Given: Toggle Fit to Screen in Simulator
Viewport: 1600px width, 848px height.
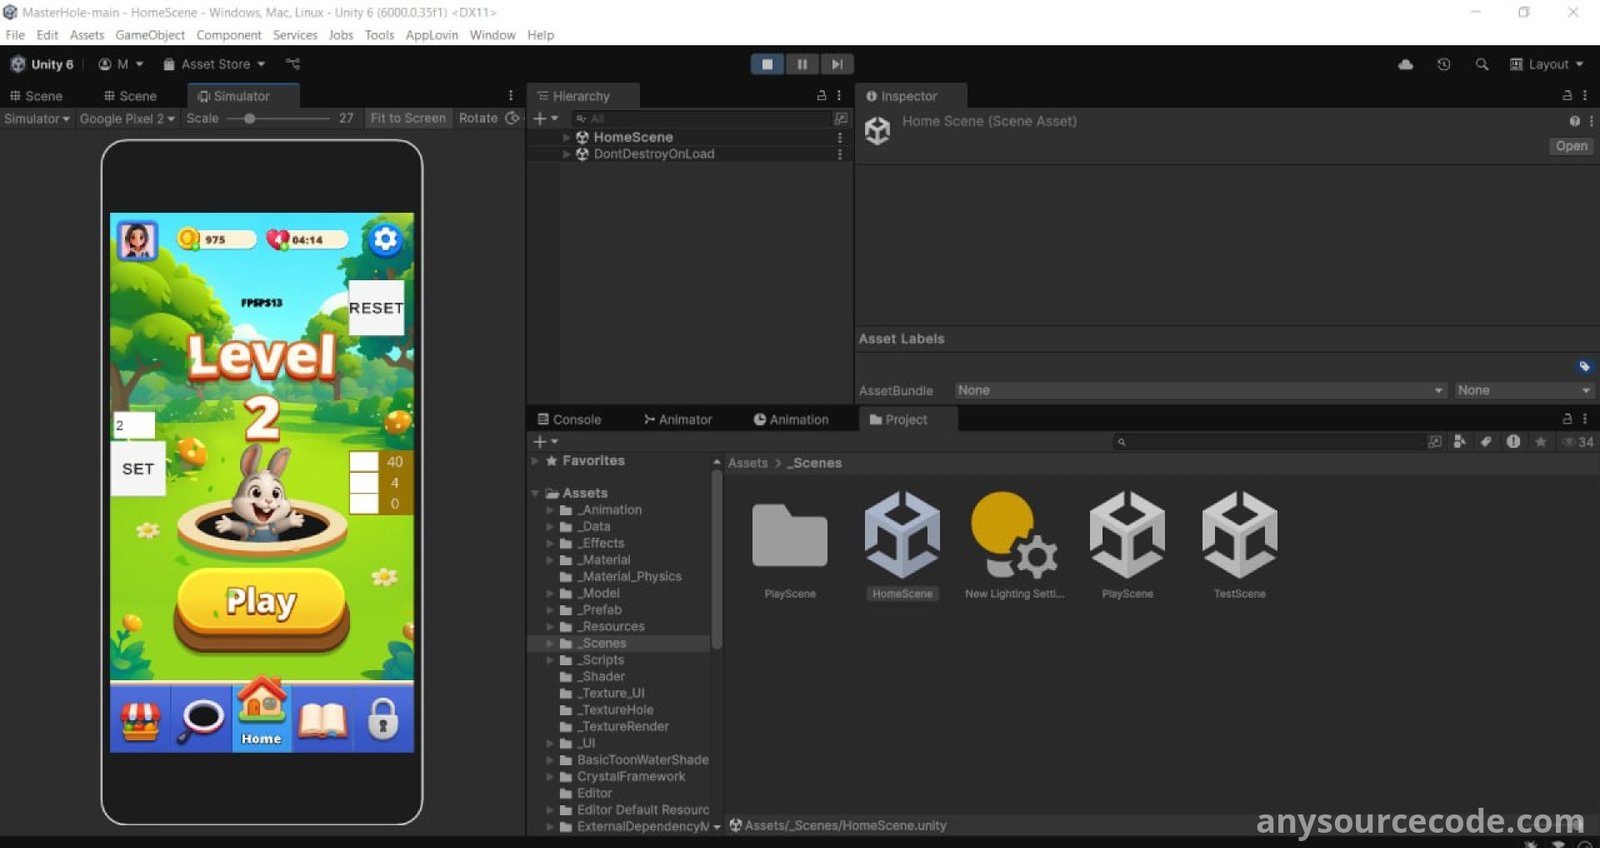Looking at the screenshot, I should [x=408, y=118].
